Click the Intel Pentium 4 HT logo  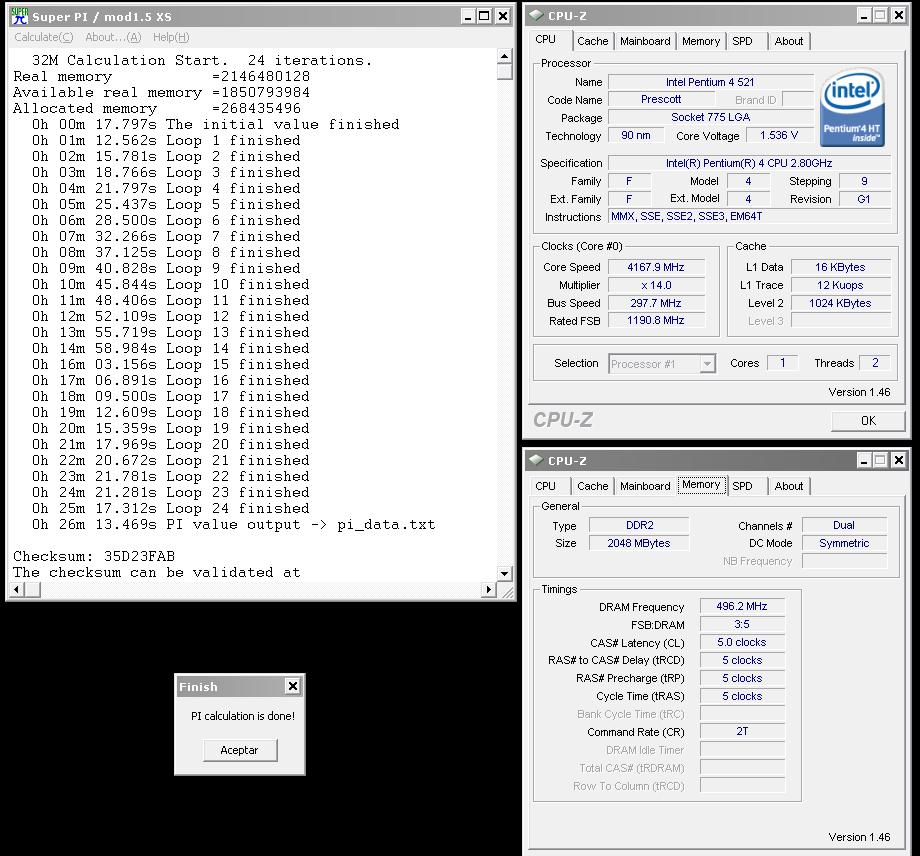click(852, 109)
